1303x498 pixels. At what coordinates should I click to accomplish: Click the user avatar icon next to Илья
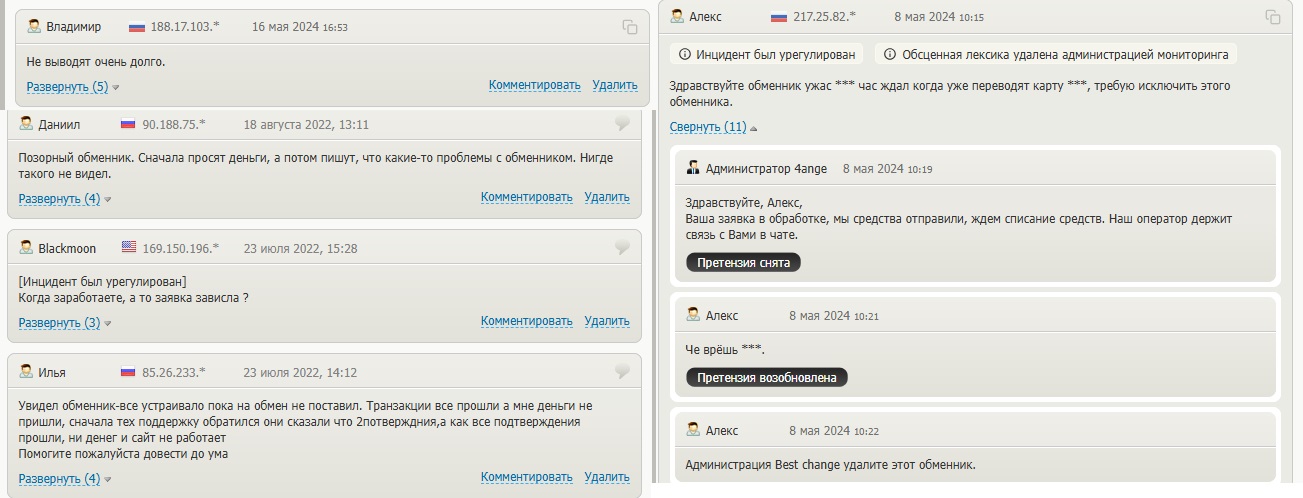tap(26, 372)
